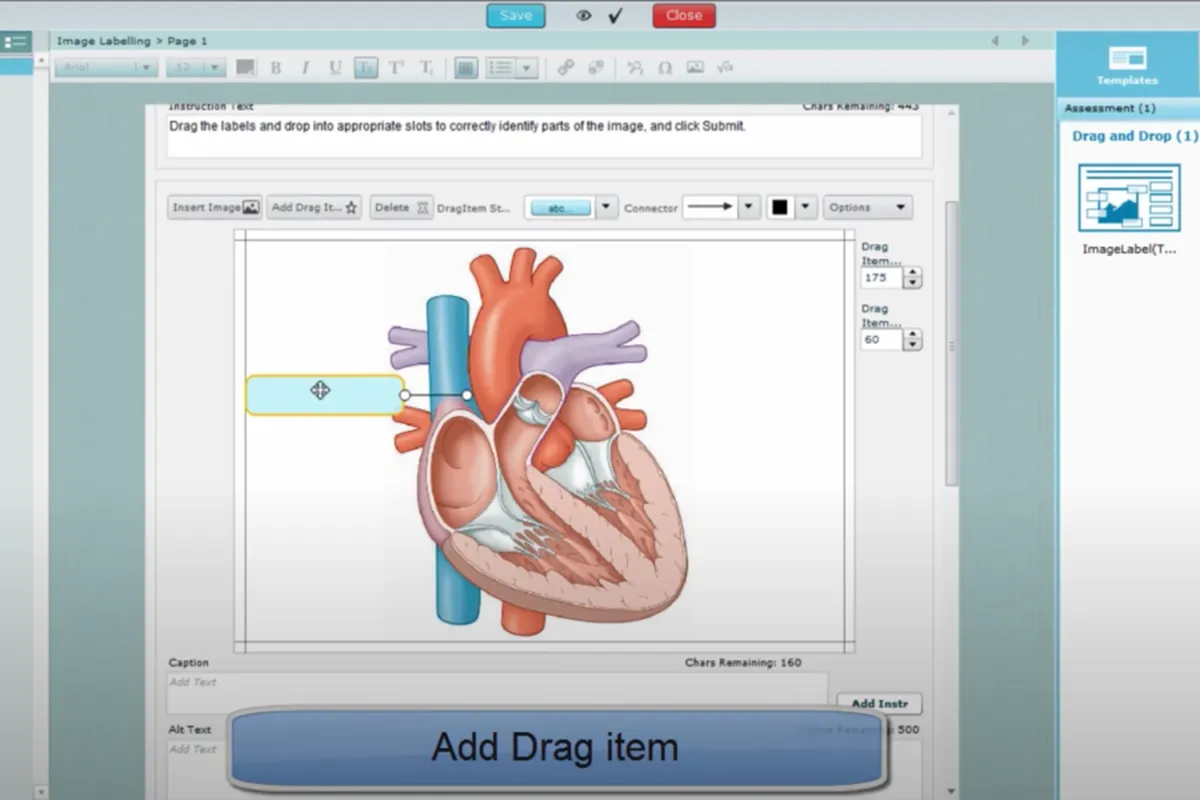Click the move handle on drag item

320,390
